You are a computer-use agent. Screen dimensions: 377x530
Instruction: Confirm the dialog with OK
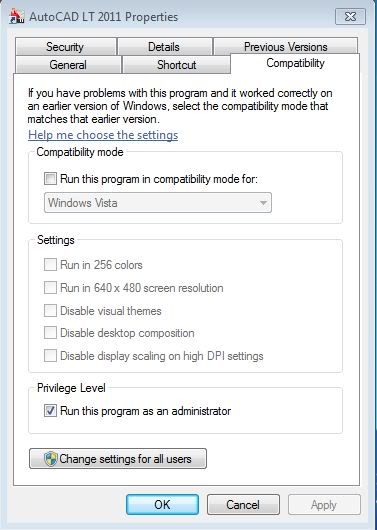[x=162, y=505]
